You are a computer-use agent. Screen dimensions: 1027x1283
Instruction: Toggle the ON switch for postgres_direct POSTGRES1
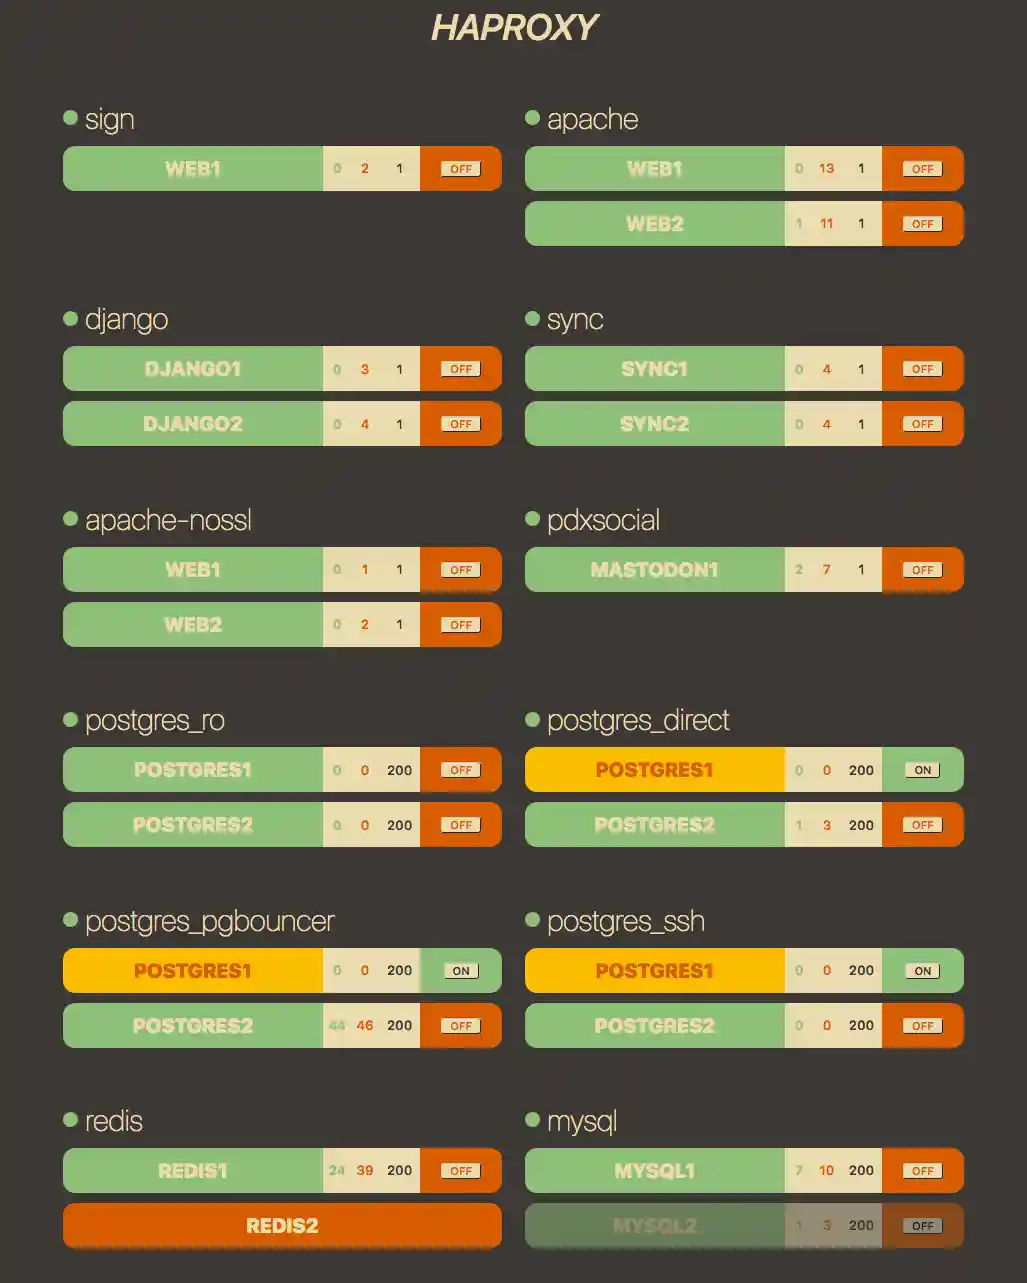coord(922,770)
